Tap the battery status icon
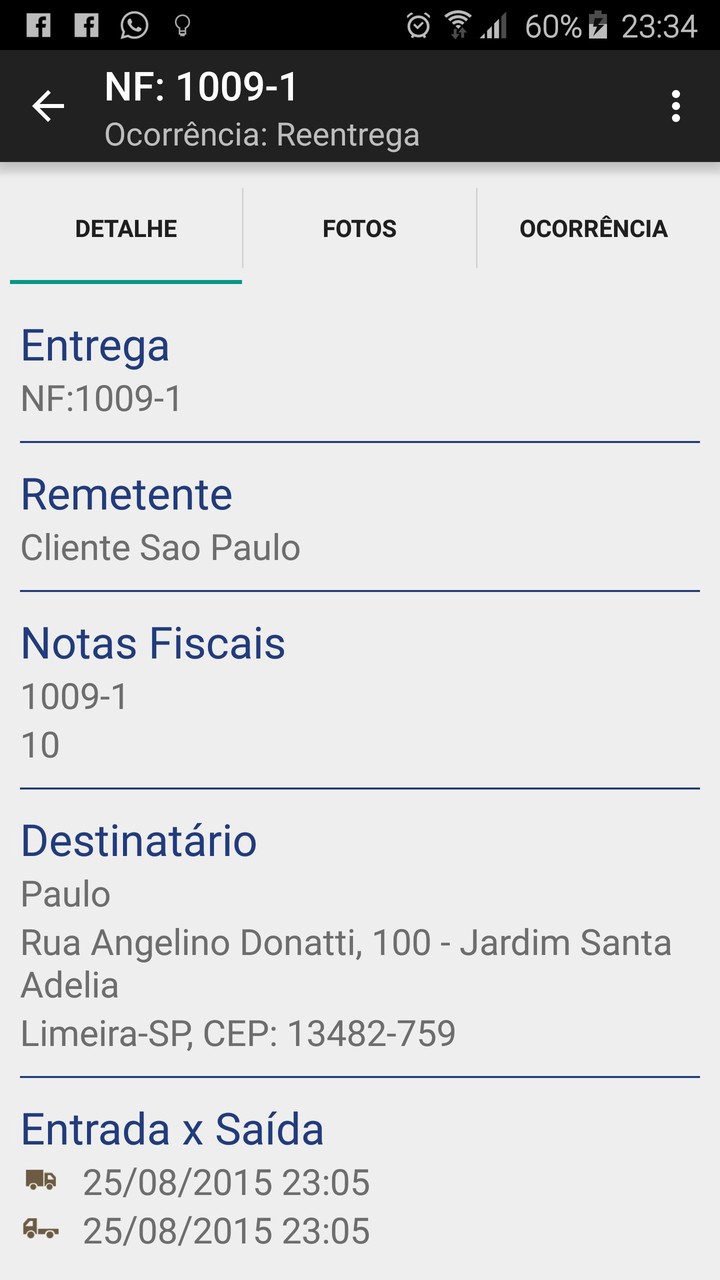The height and width of the screenshot is (1280, 720). click(598, 25)
